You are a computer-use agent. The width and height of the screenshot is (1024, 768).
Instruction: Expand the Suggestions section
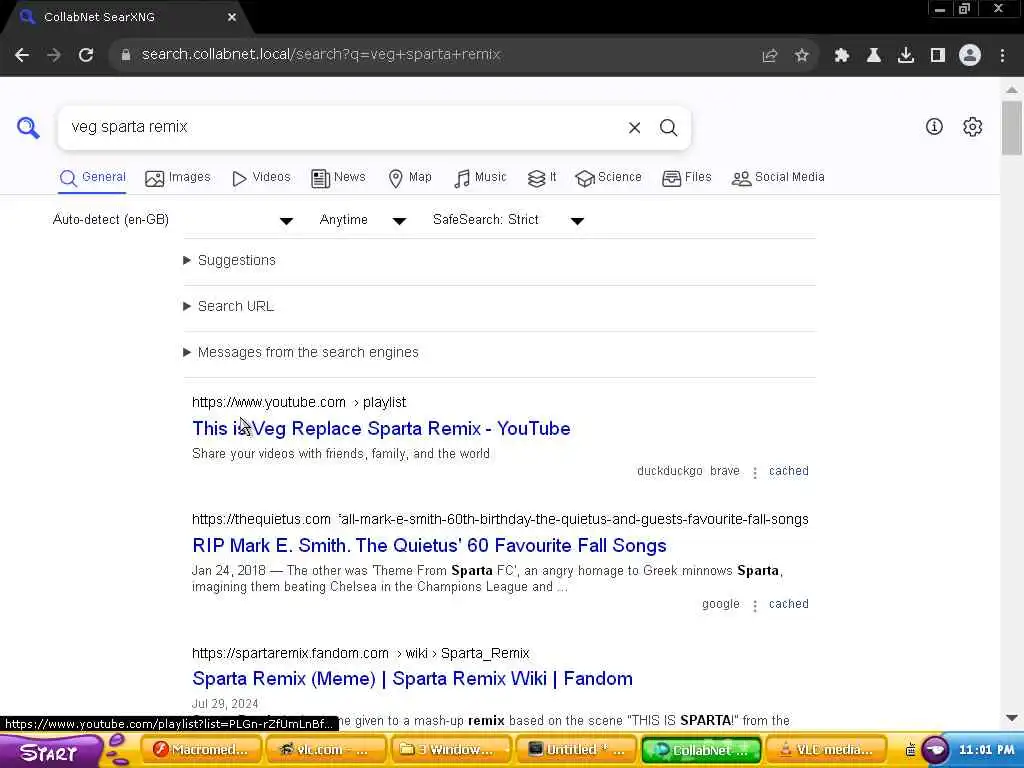coord(230,261)
